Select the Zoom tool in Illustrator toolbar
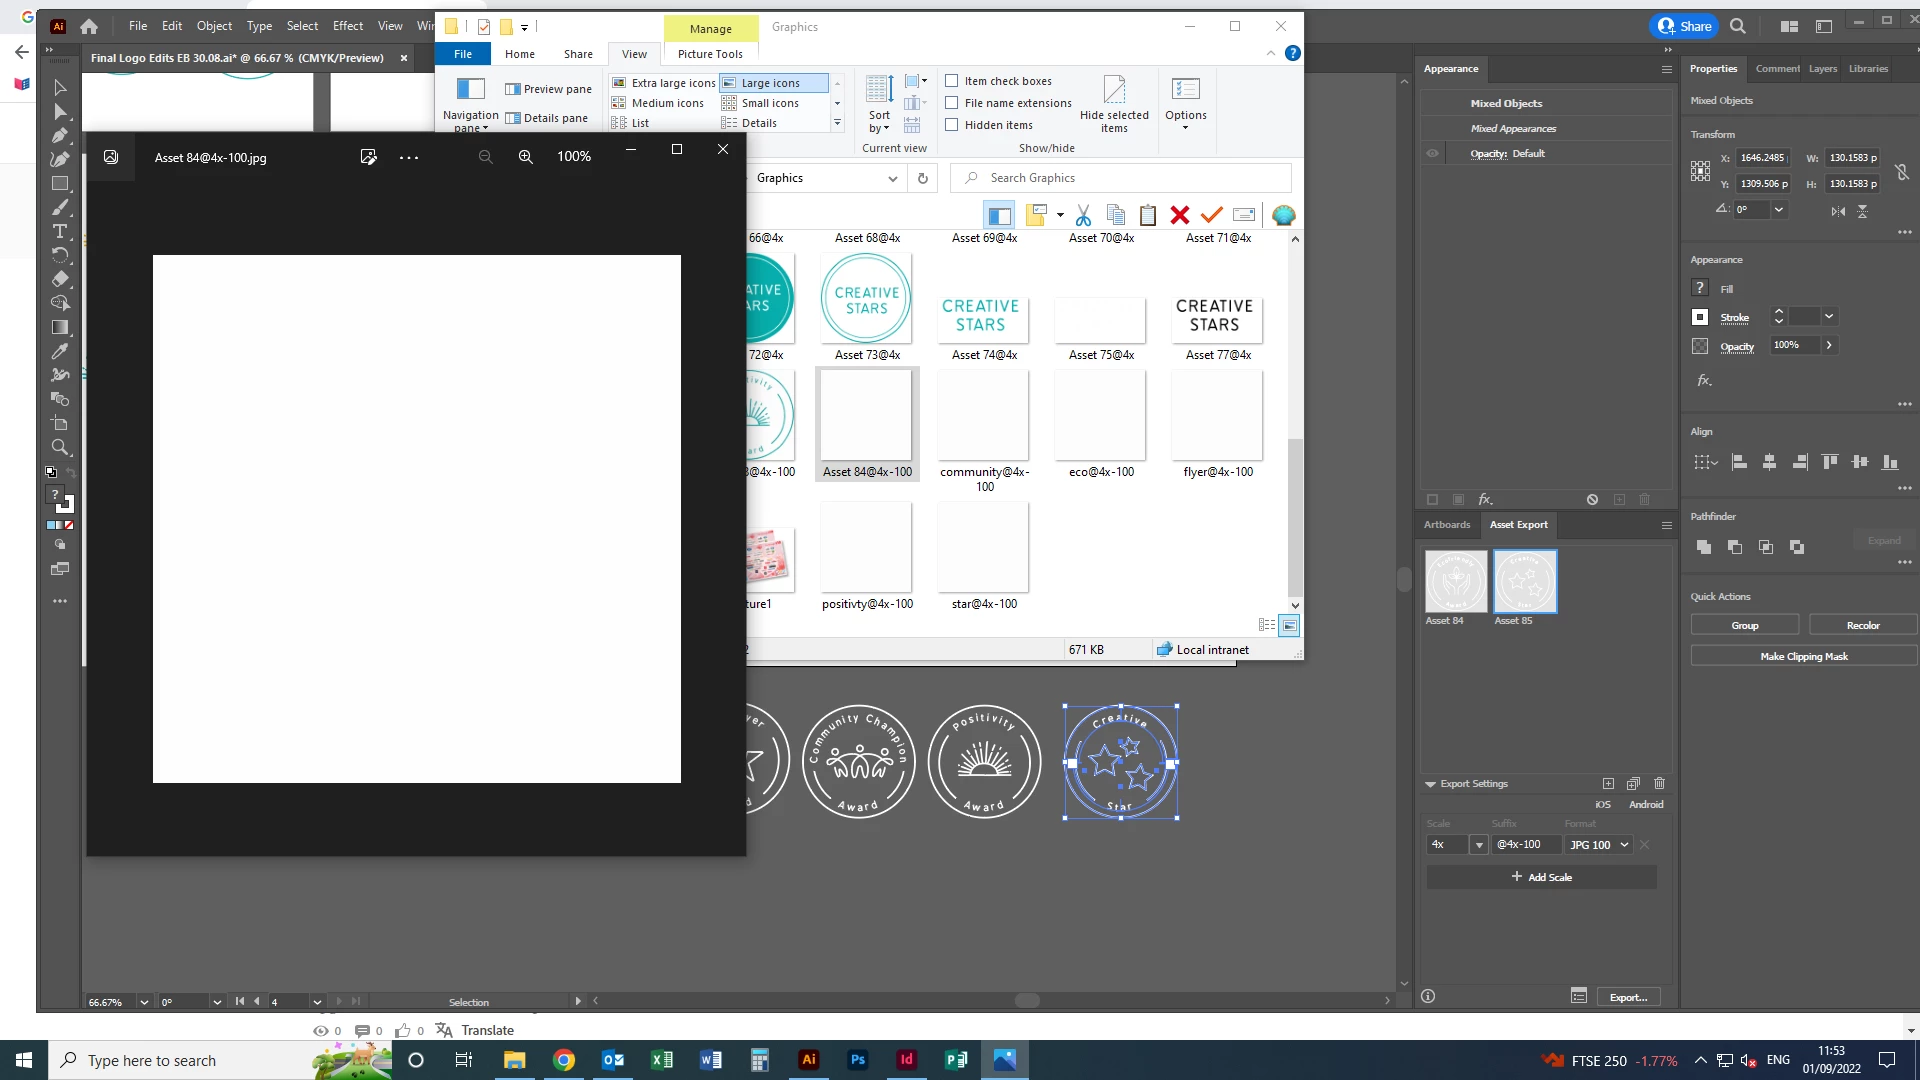 click(x=60, y=448)
